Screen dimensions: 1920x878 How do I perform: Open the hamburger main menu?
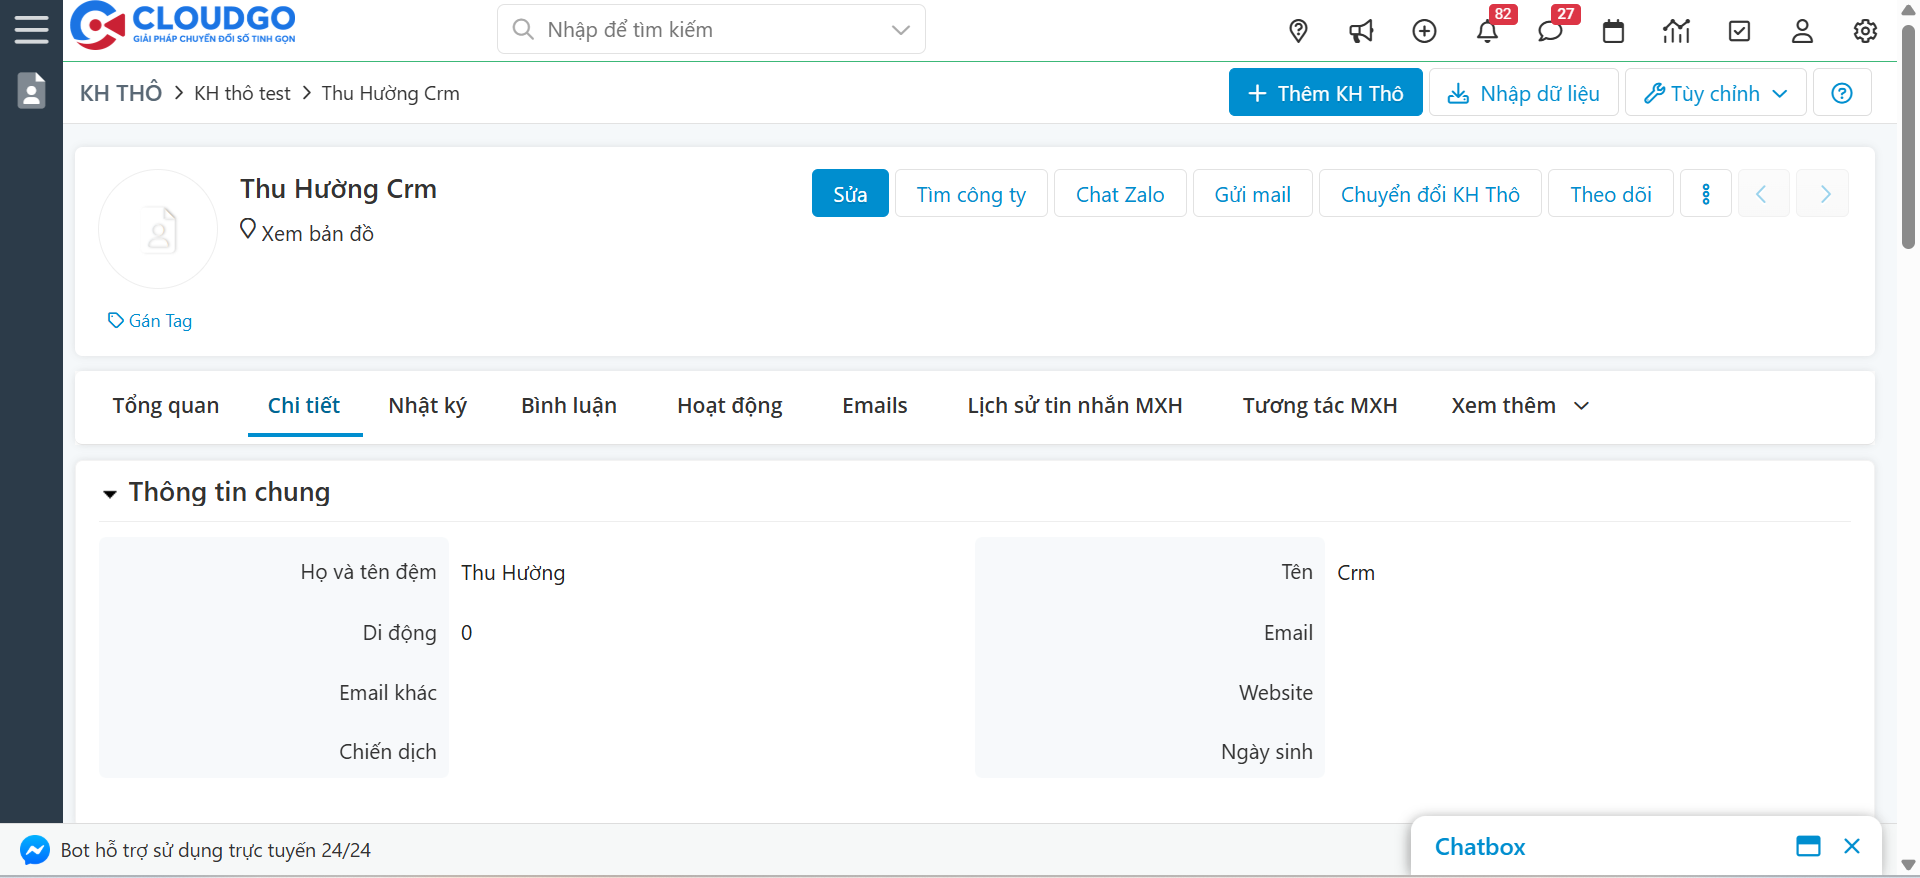(x=31, y=30)
